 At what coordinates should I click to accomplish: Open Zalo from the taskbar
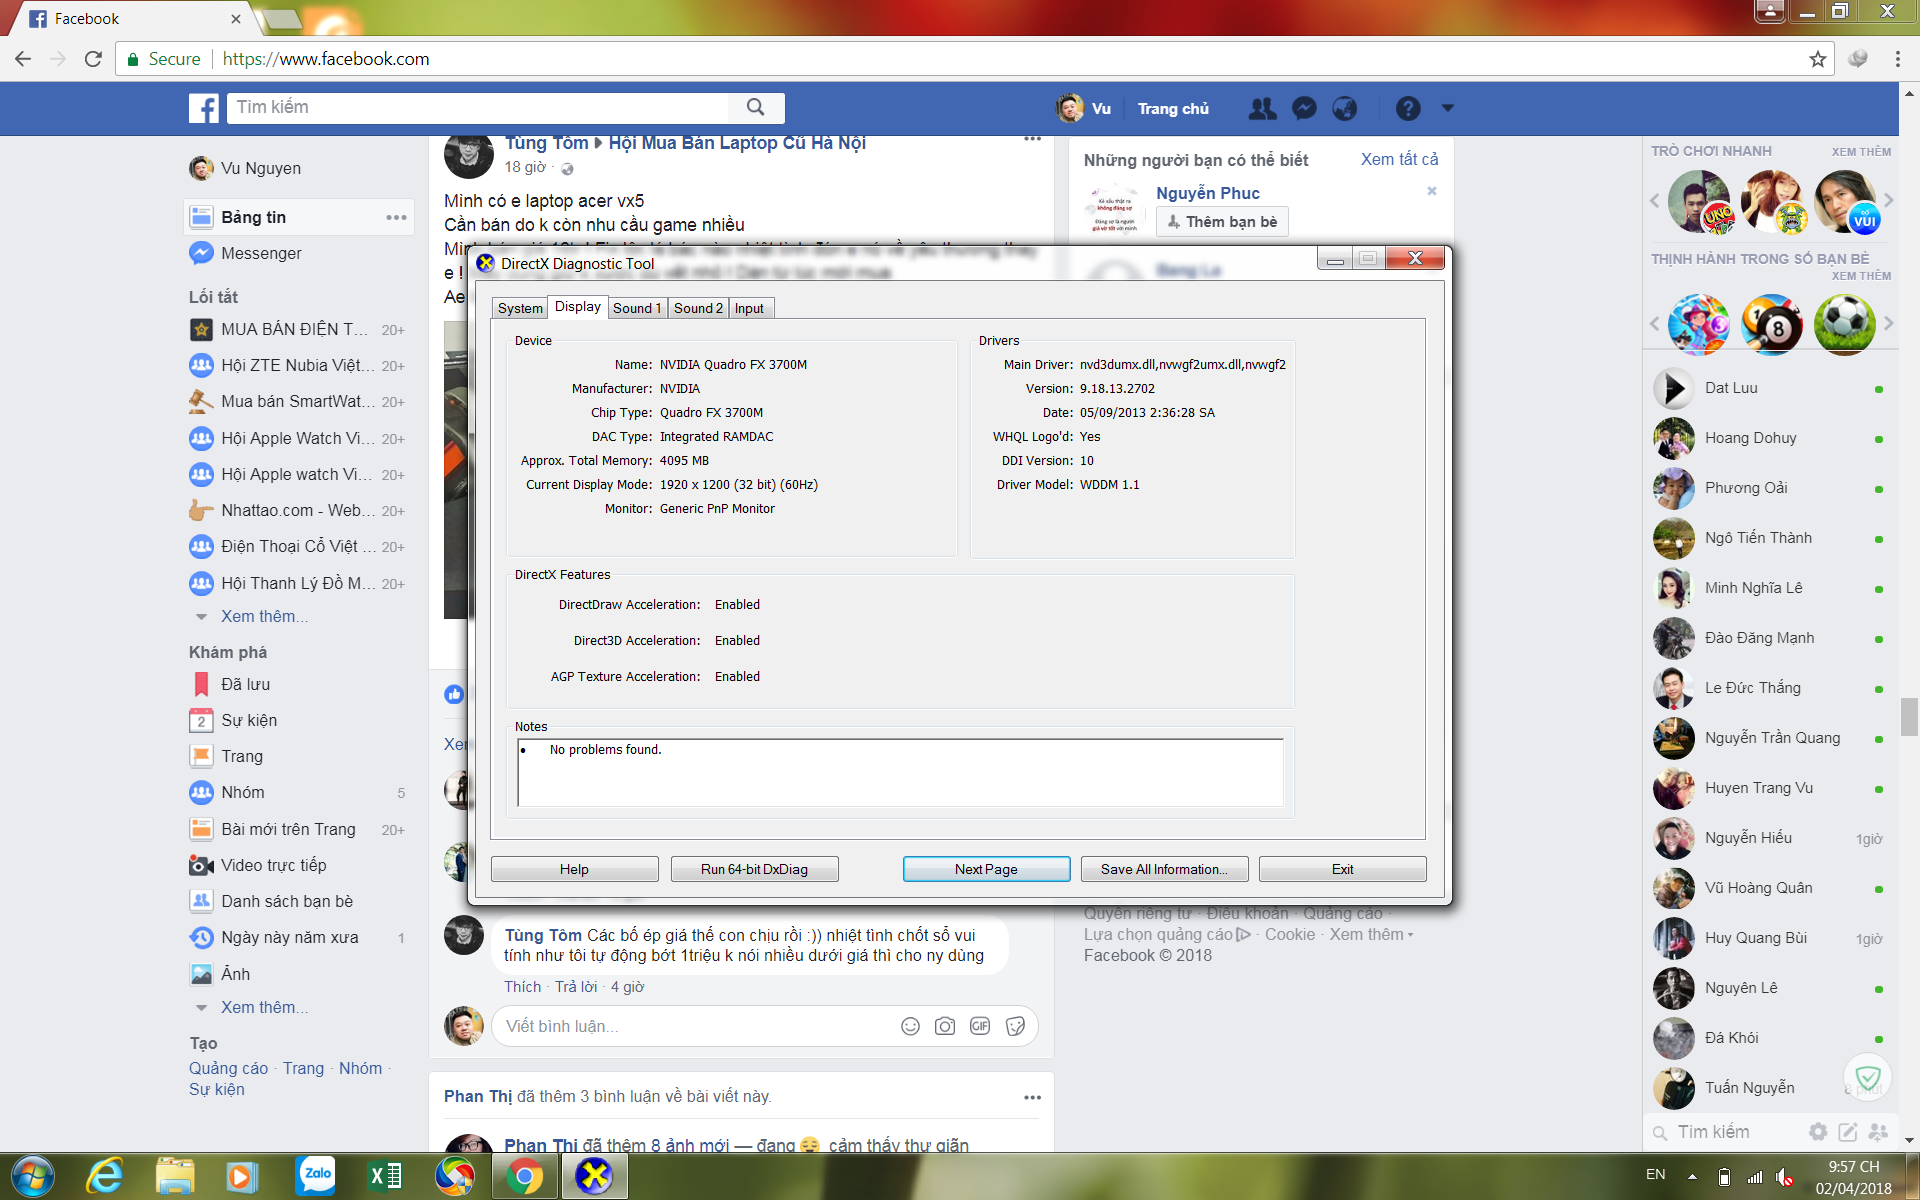316,1176
